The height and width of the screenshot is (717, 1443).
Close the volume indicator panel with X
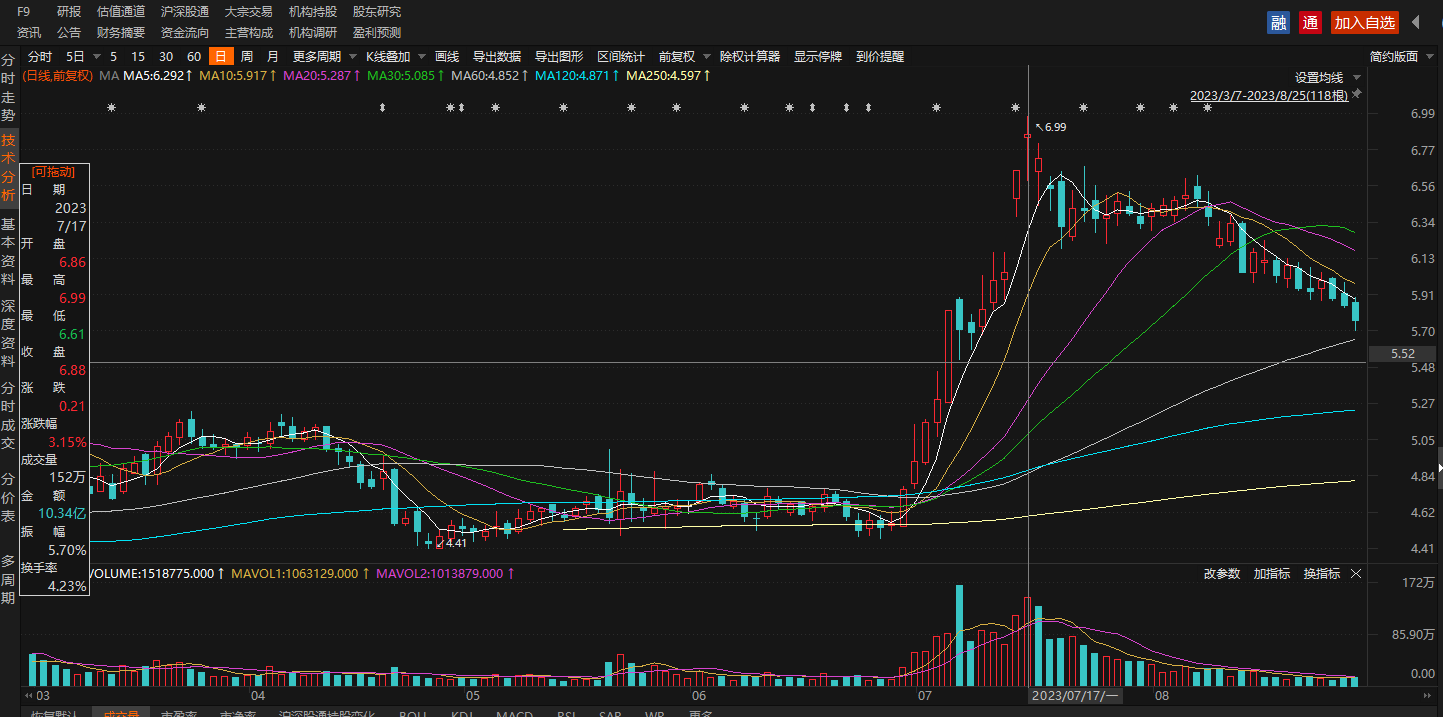pos(1356,574)
